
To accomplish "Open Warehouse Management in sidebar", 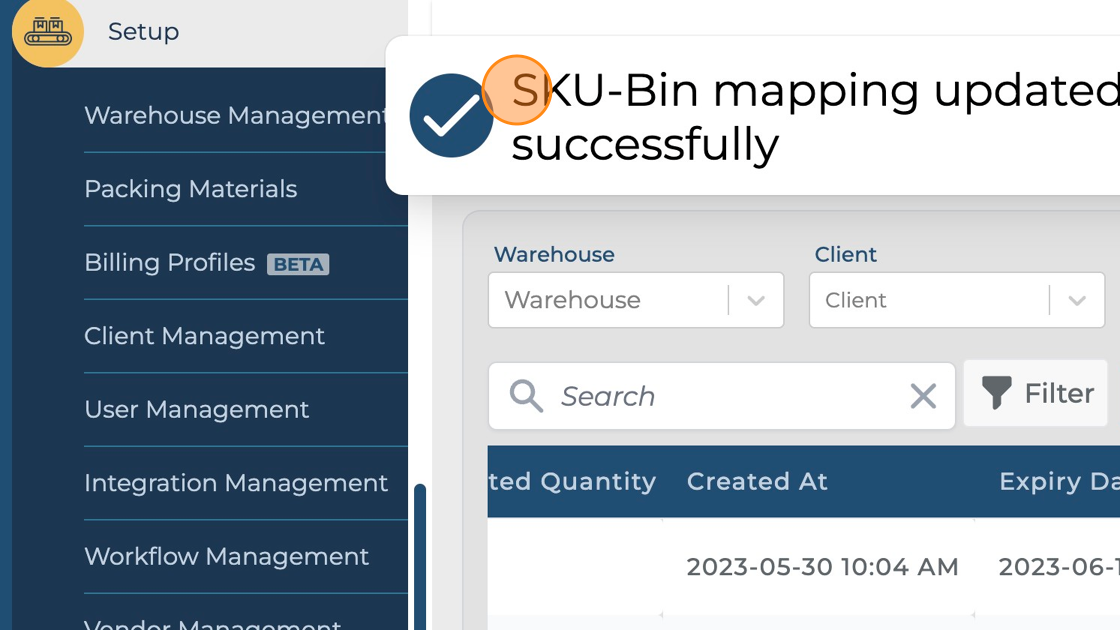I will pos(235,116).
